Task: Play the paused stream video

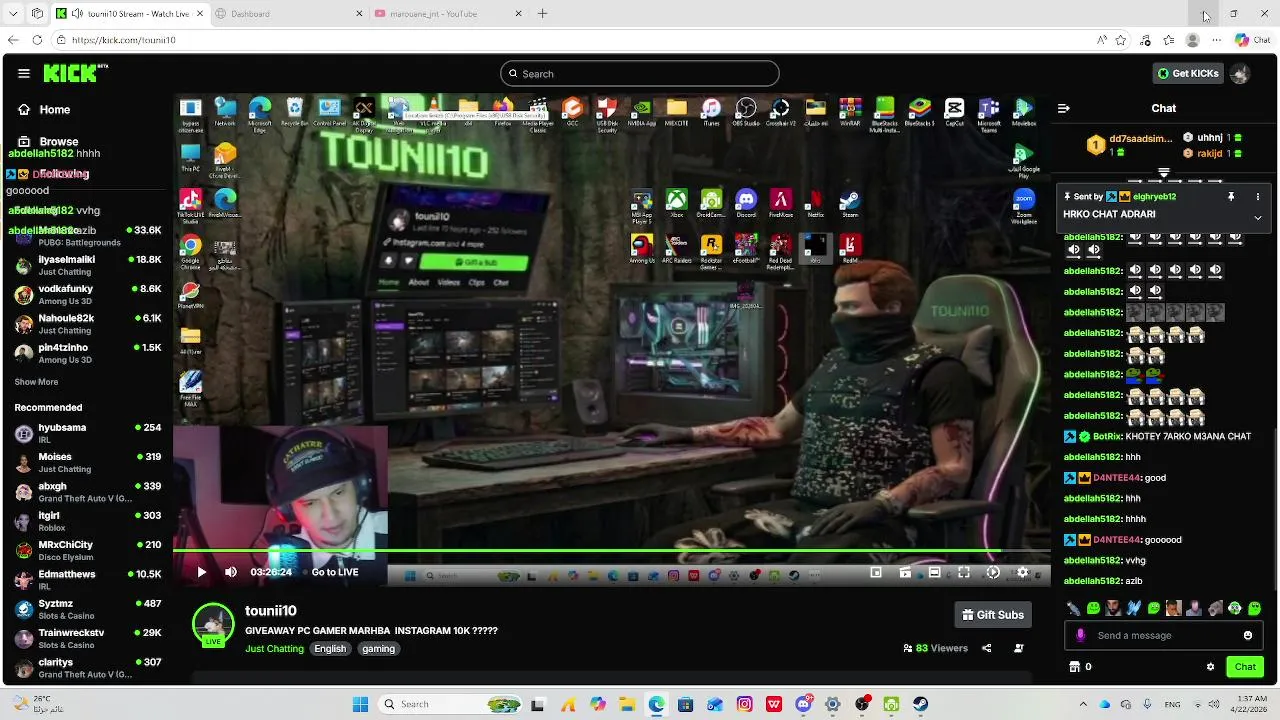Action: (201, 572)
